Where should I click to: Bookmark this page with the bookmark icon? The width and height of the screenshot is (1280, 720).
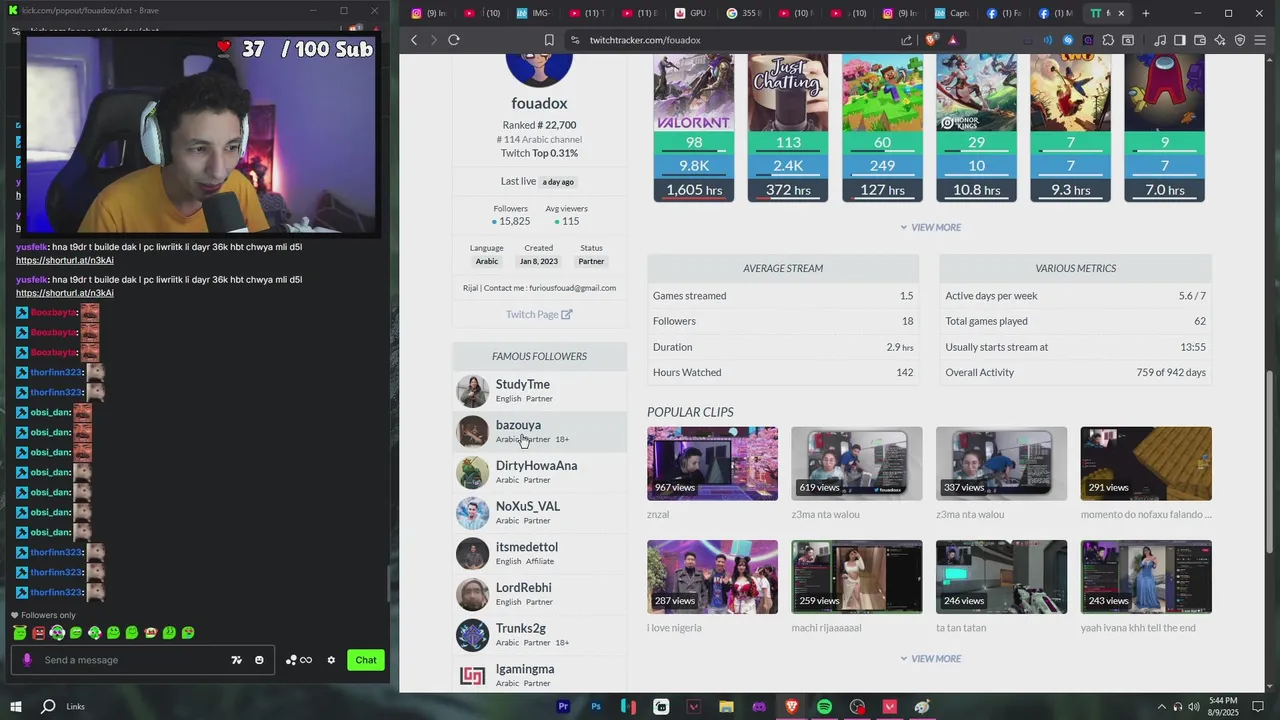[x=549, y=40]
